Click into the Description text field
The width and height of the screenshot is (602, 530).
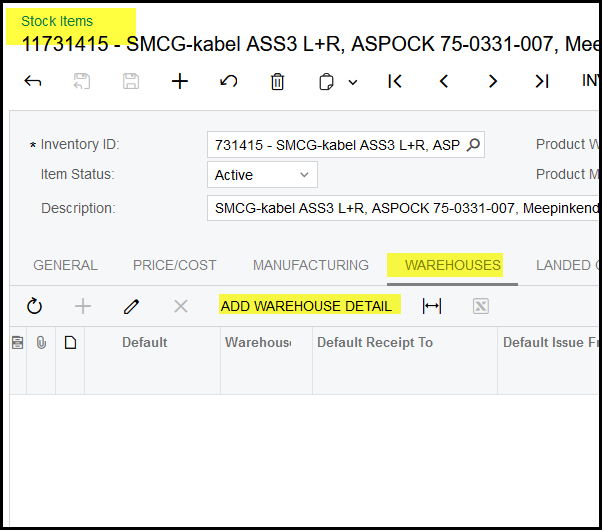(400, 208)
